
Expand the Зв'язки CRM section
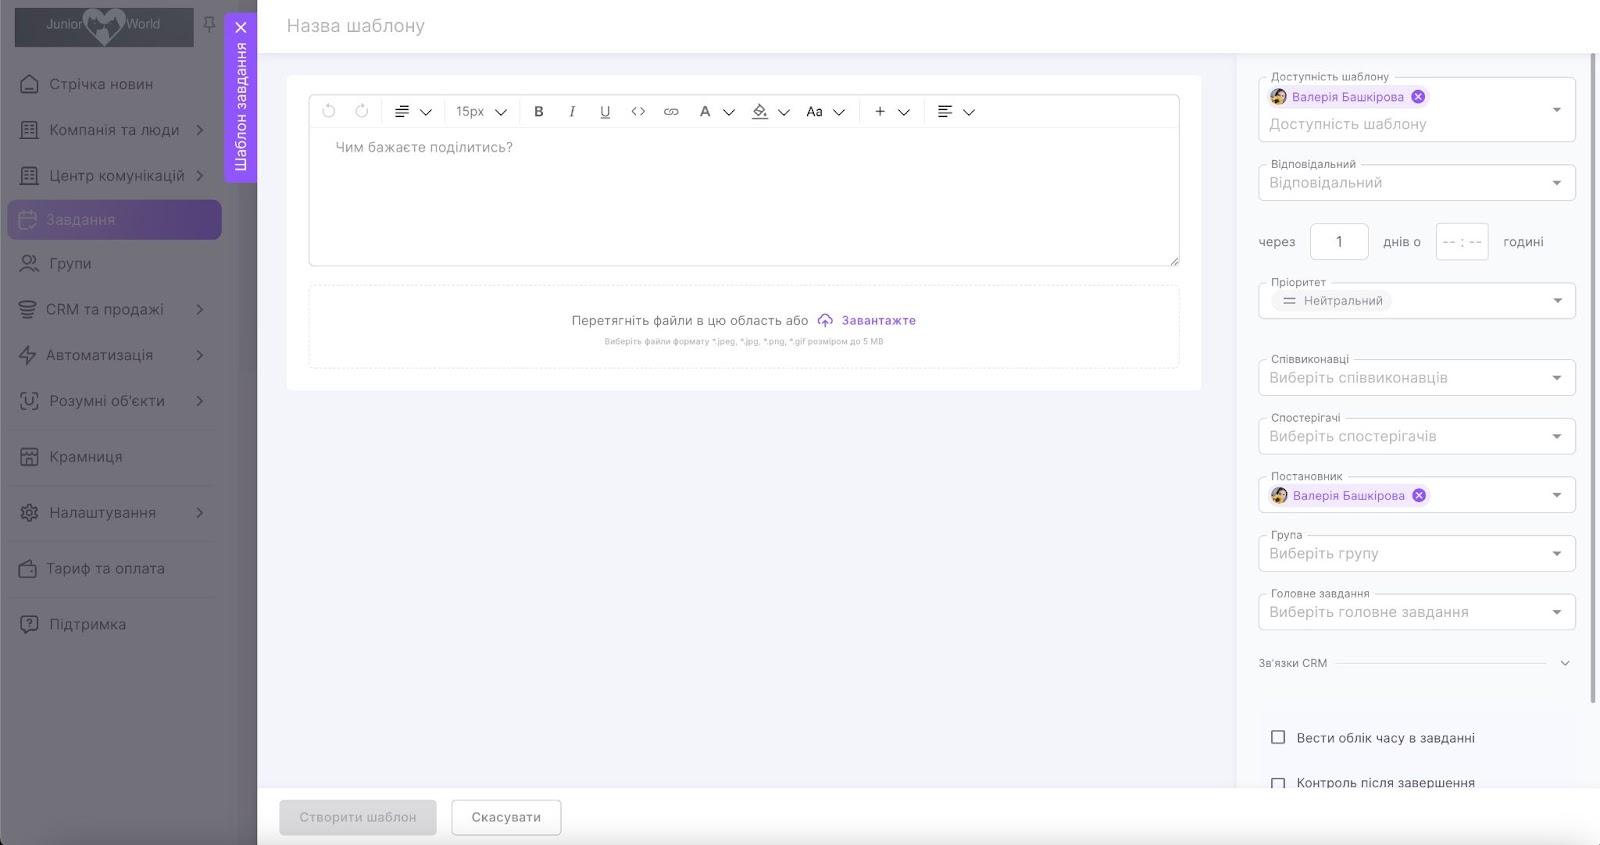(x=1565, y=663)
